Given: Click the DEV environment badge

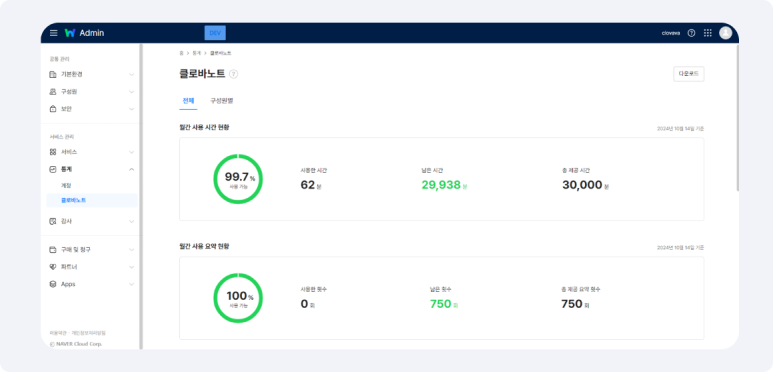Looking at the screenshot, I should pyautogui.click(x=215, y=33).
